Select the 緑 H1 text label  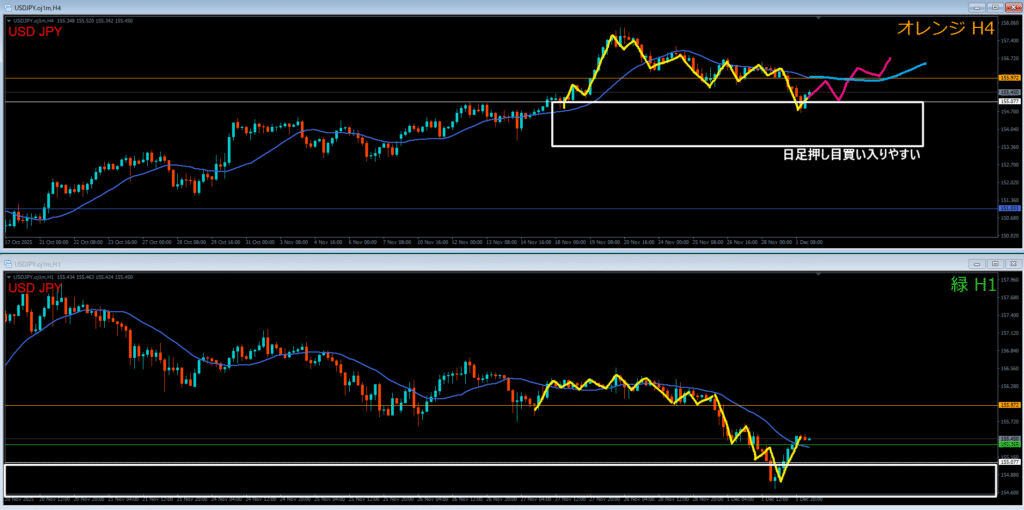click(972, 284)
